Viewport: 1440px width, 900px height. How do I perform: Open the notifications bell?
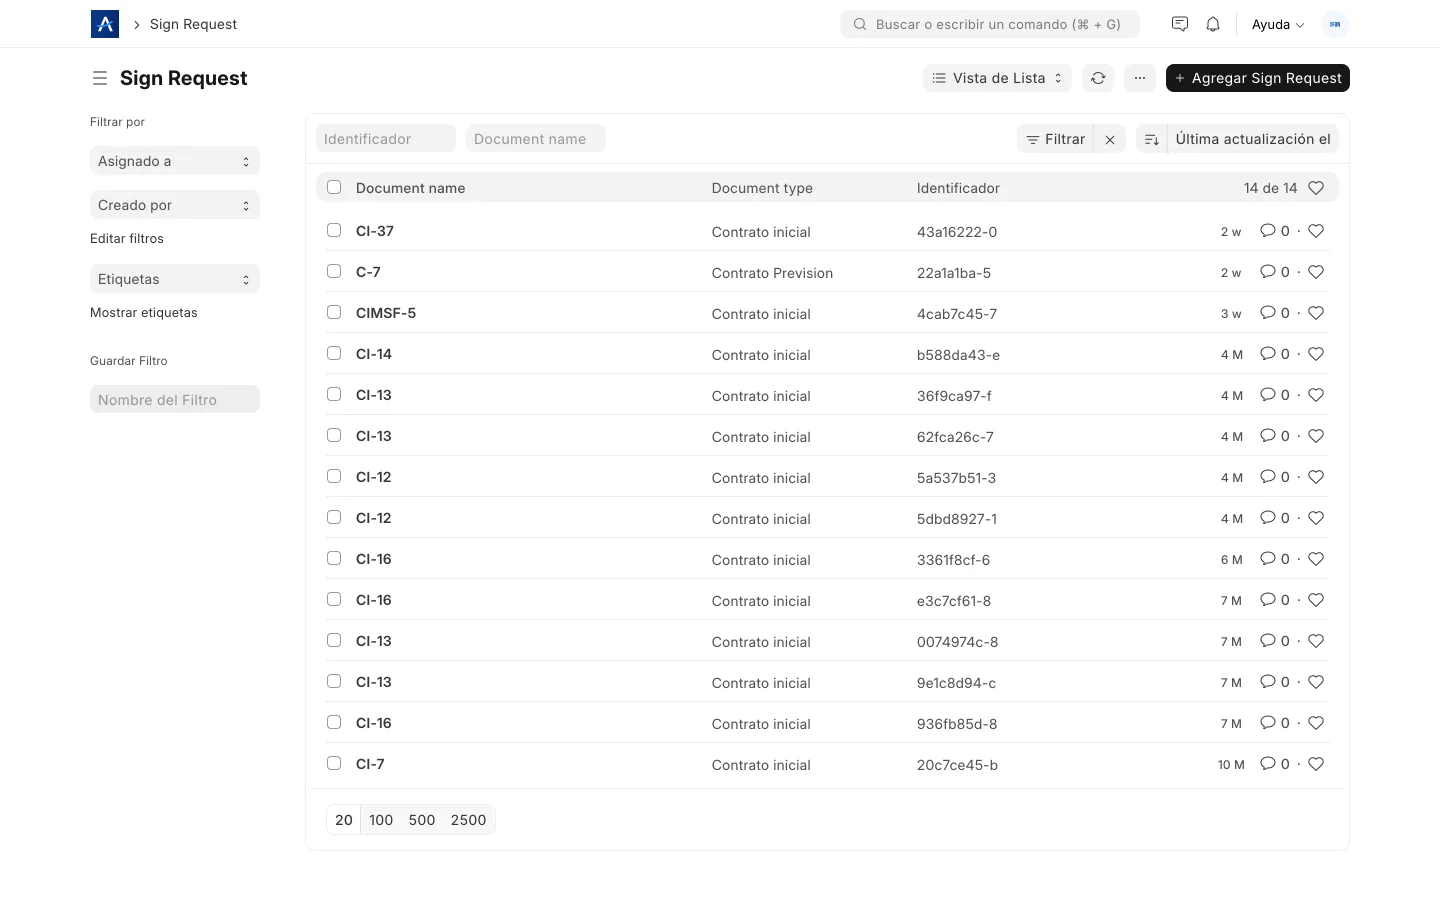tap(1213, 24)
